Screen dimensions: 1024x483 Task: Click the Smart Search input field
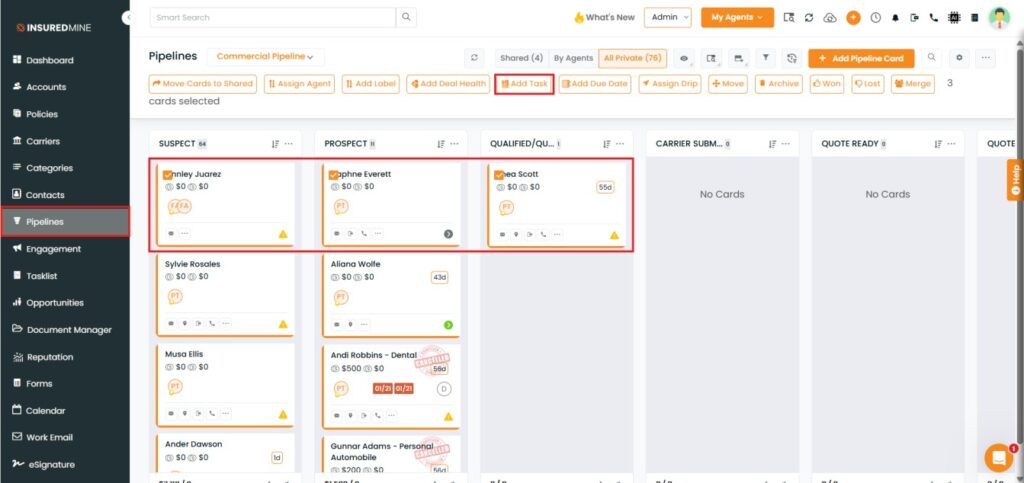pyautogui.click(x=273, y=17)
